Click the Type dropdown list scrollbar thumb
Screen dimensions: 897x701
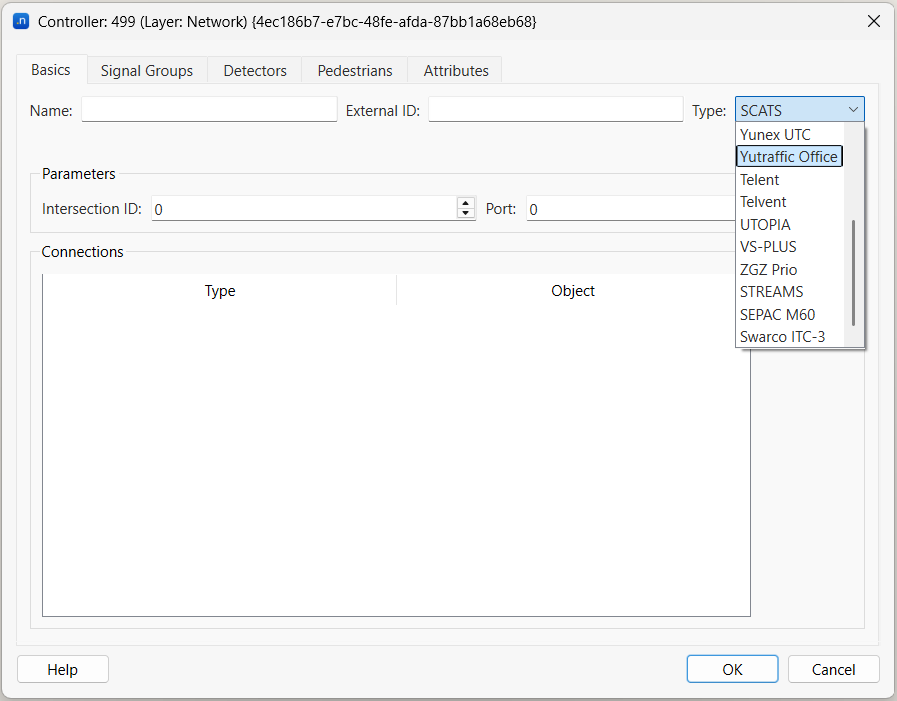[854, 273]
